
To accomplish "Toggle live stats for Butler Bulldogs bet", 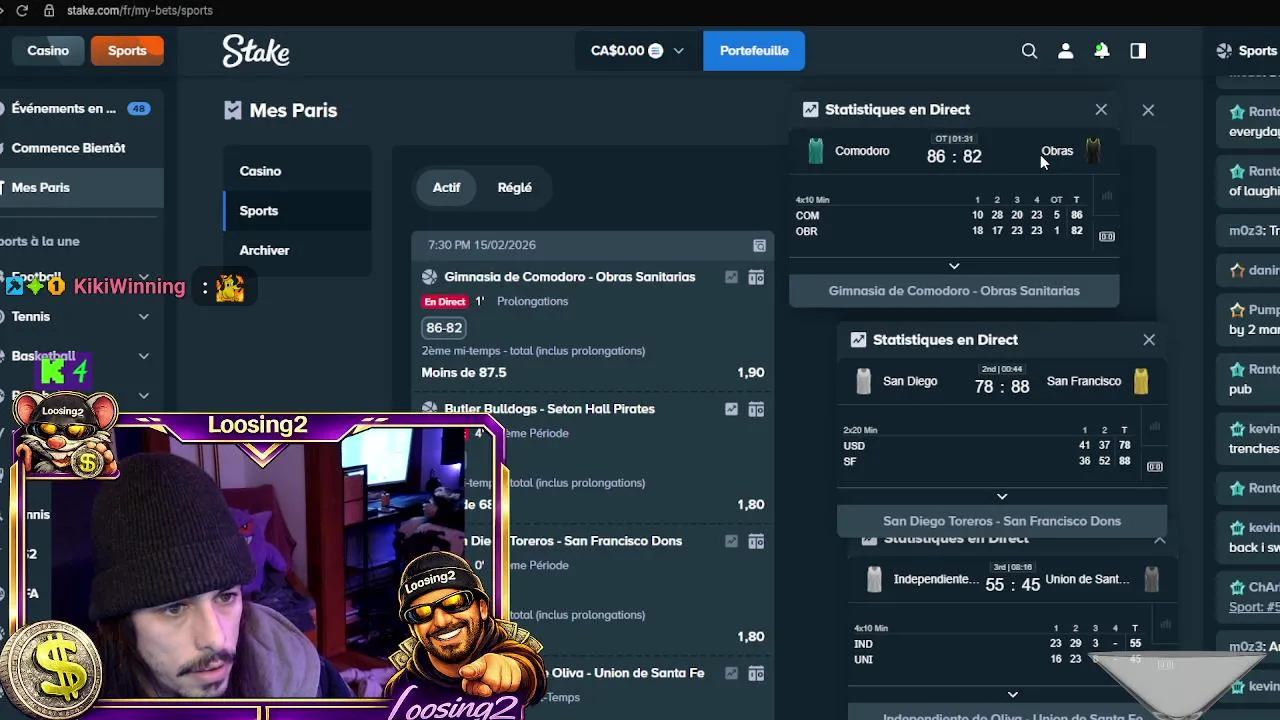I will click(x=731, y=409).
